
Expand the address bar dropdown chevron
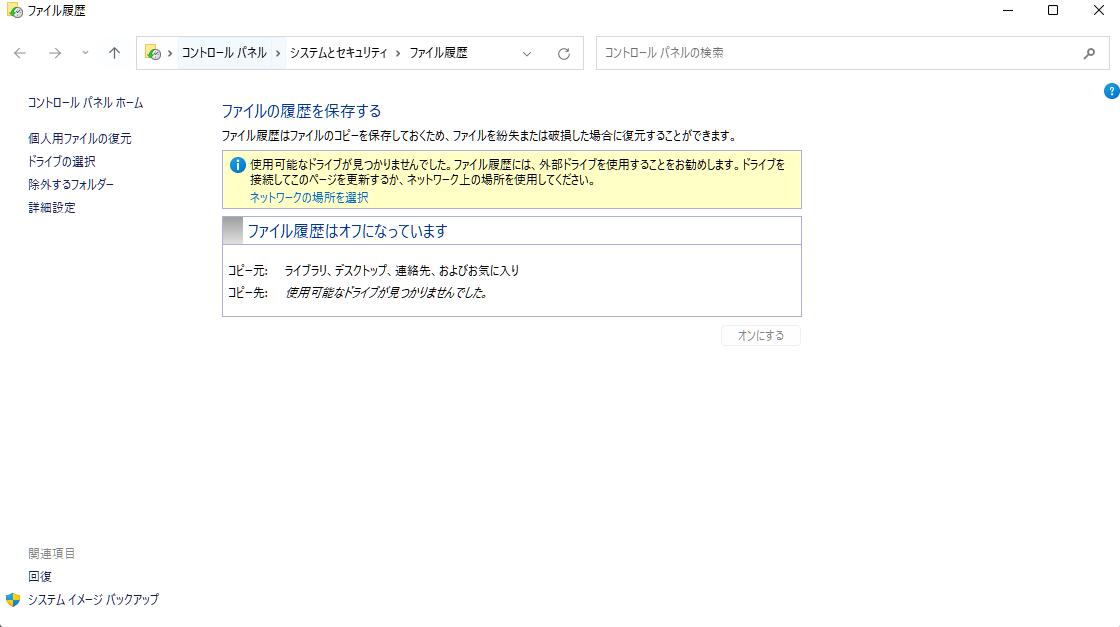click(527, 53)
